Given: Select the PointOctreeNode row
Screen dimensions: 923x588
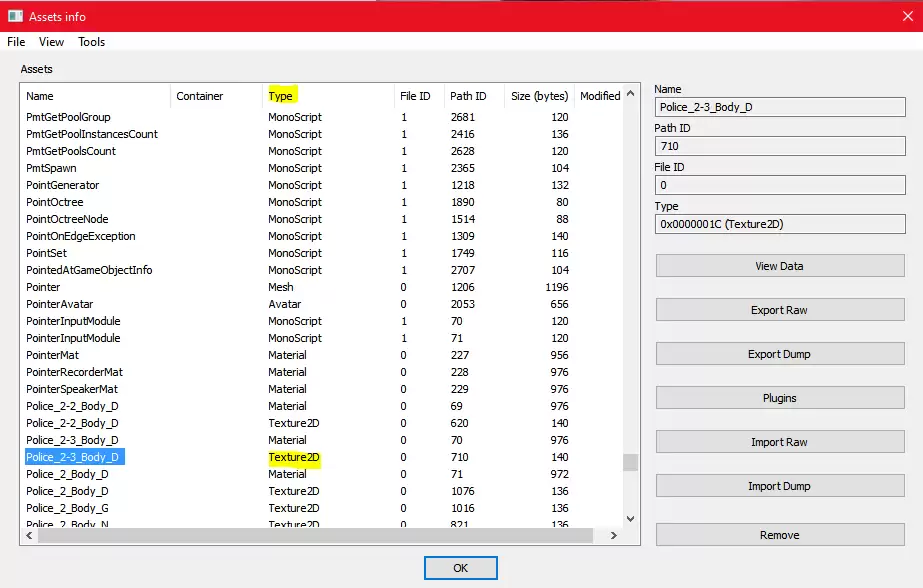Looking at the screenshot, I should click(321, 219).
